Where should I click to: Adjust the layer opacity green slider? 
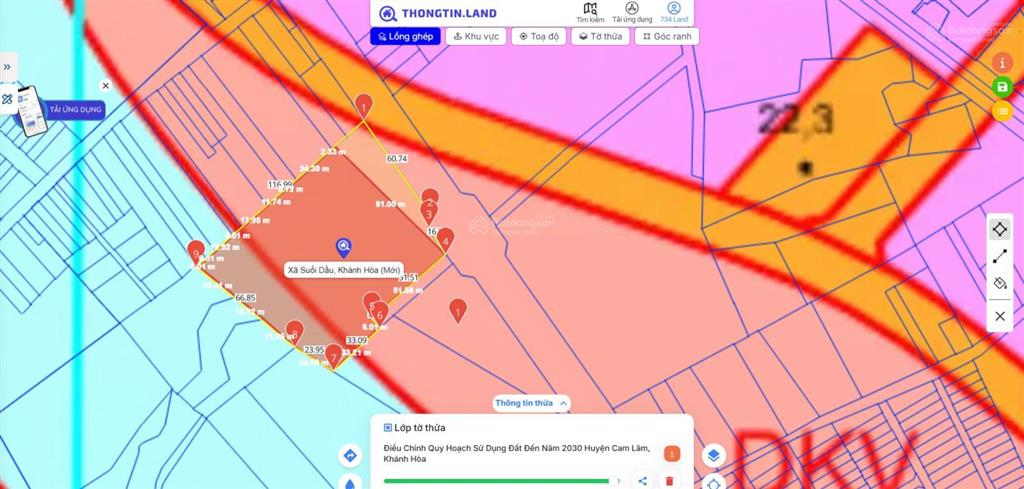tap(500, 481)
